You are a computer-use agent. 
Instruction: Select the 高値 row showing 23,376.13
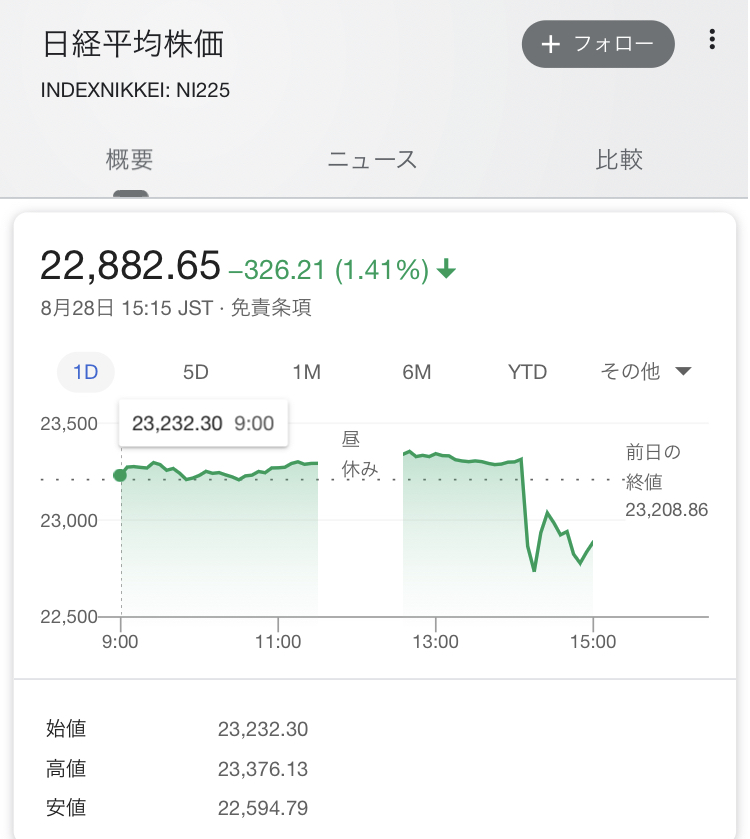click(x=177, y=769)
